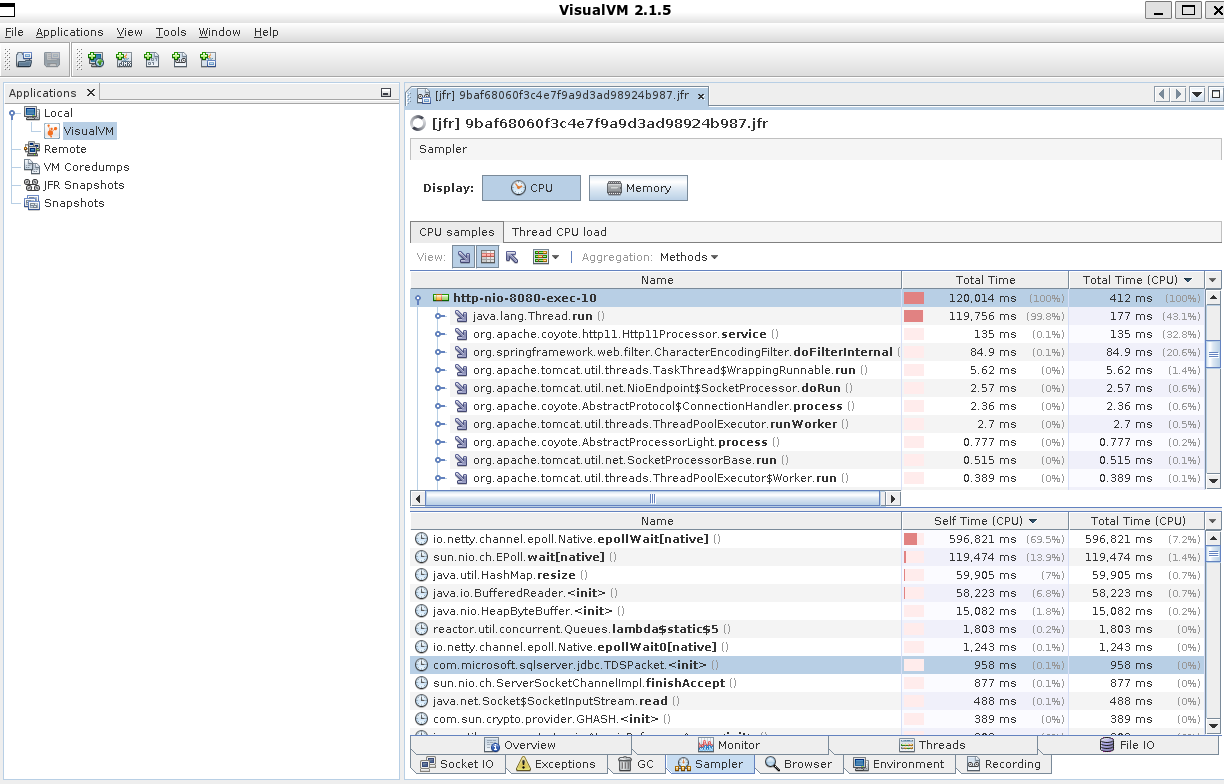The height and width of the screenshot is (784, 1224).
Task: Open the Monitor tab
Action: [729, 745]
